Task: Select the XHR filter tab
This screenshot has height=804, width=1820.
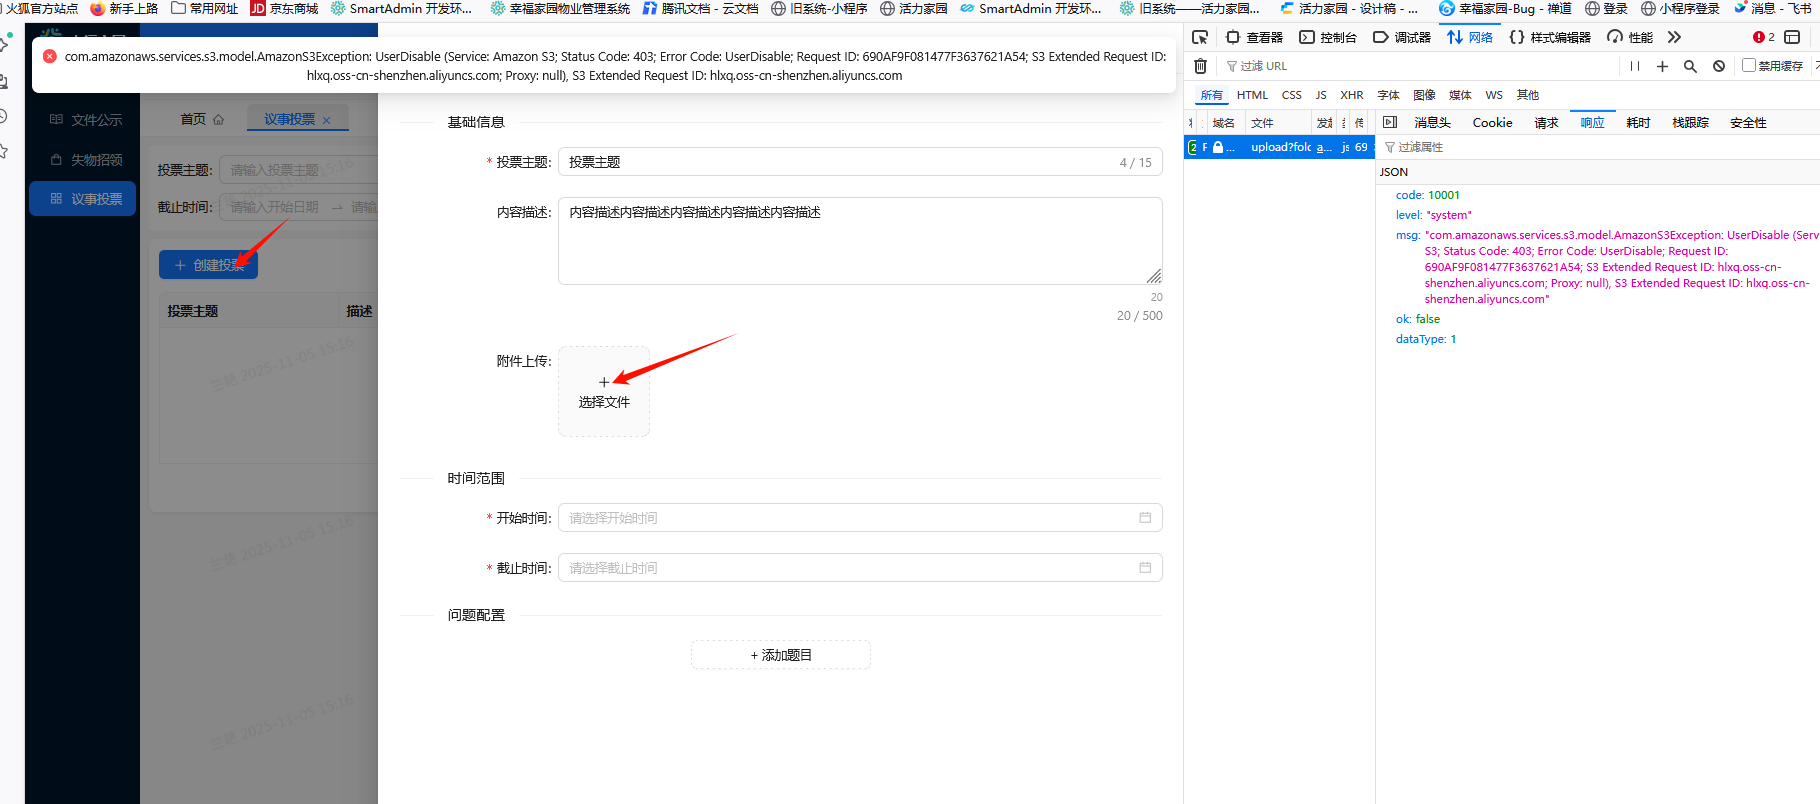Action: (x=1351, y=95)
